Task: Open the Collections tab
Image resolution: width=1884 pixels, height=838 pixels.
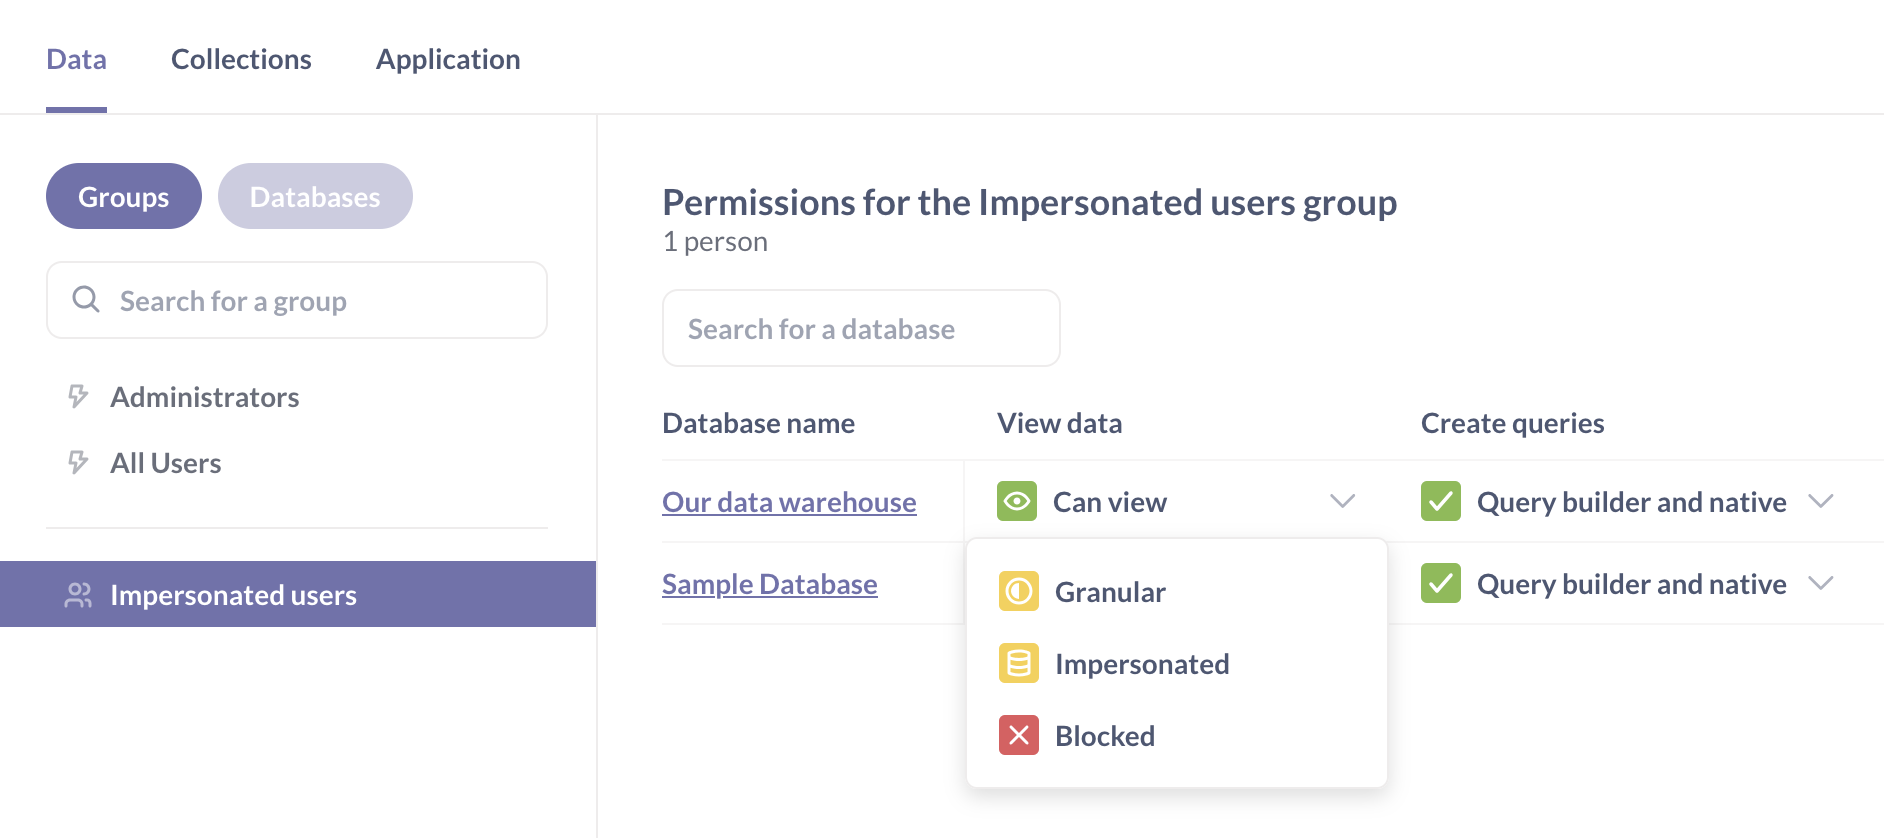Action: [x=241, y=59]
